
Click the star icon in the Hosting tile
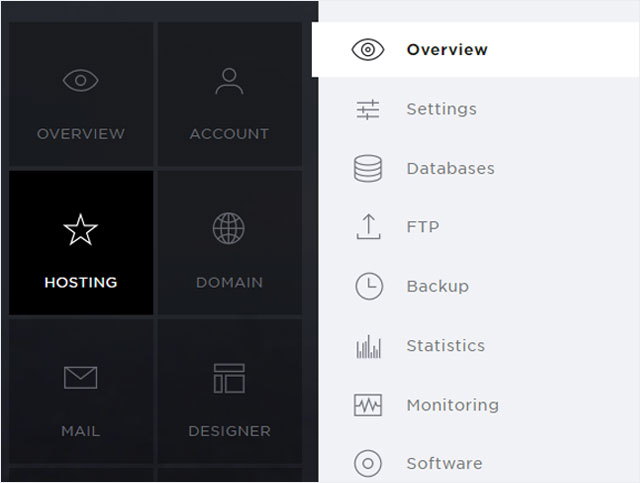tap(80, 229)
